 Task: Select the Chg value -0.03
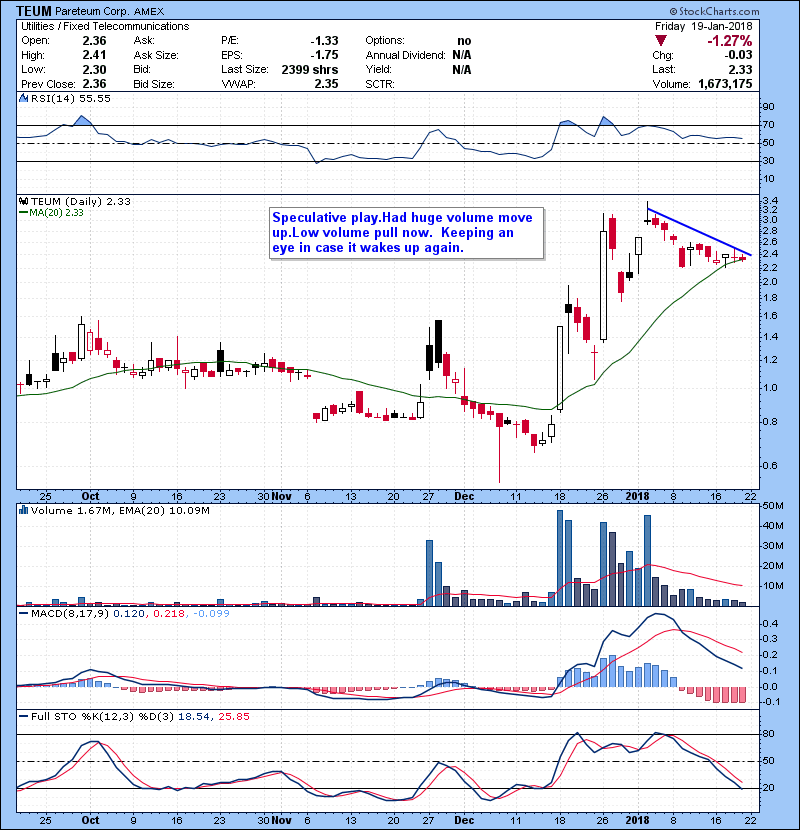[738, 55]
